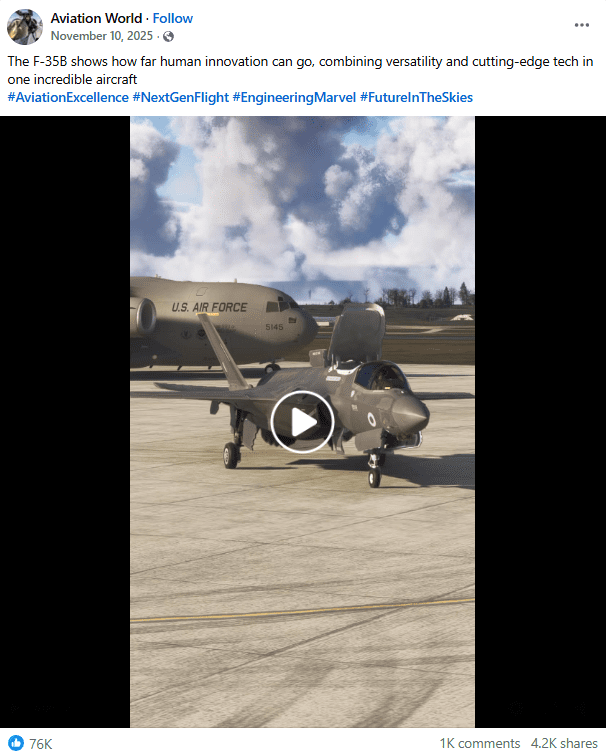View the 4.2K shares

[564, 743]
